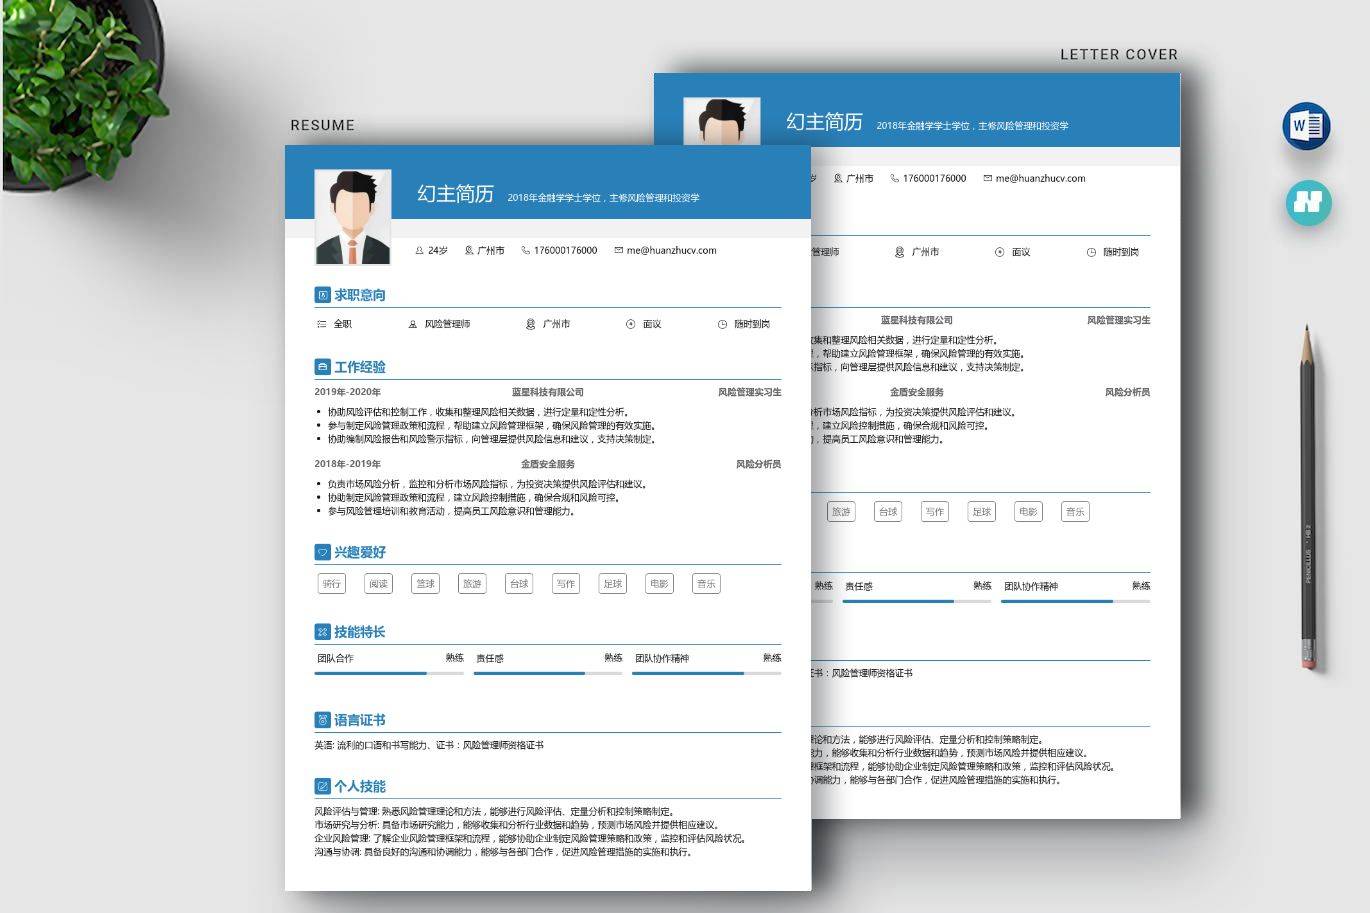Click the envelope icon on the front resume header
The width and height of the screenshot is (1370, 913).
click(619, 251)
